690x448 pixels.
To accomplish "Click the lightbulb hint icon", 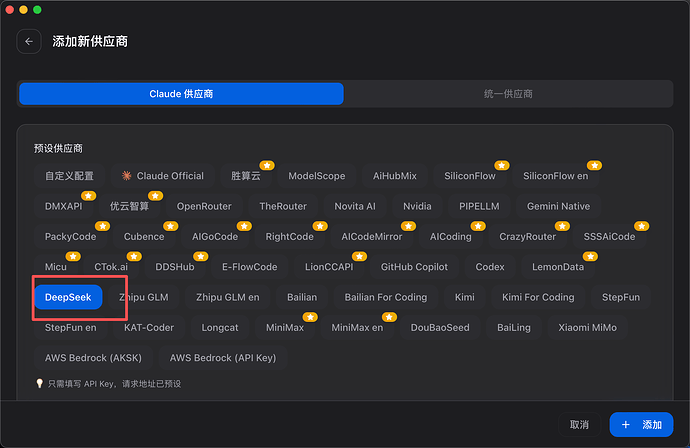I will coord(40,384).
